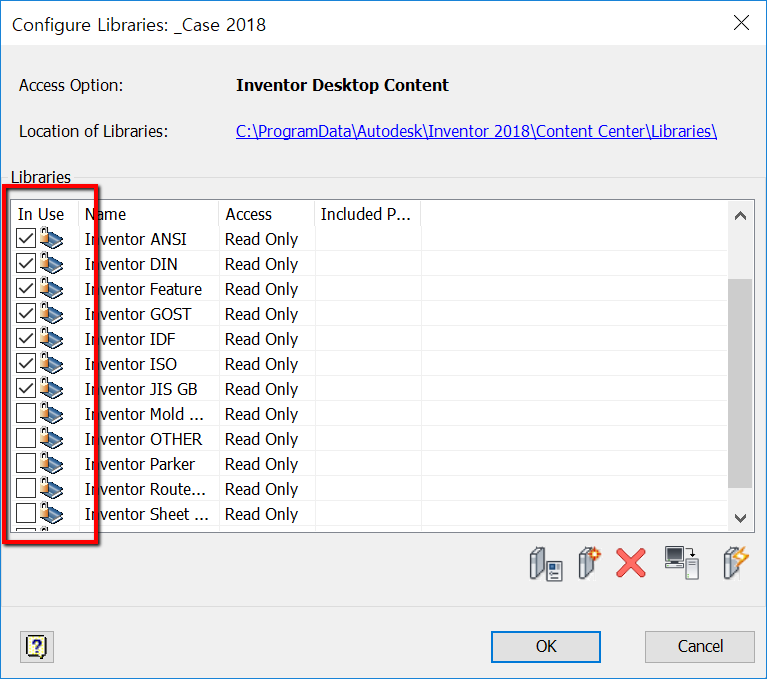This screenshot has height=679, width=767.
Task: Select the Inventor Mold ... name text
Action: click(144, 414)
